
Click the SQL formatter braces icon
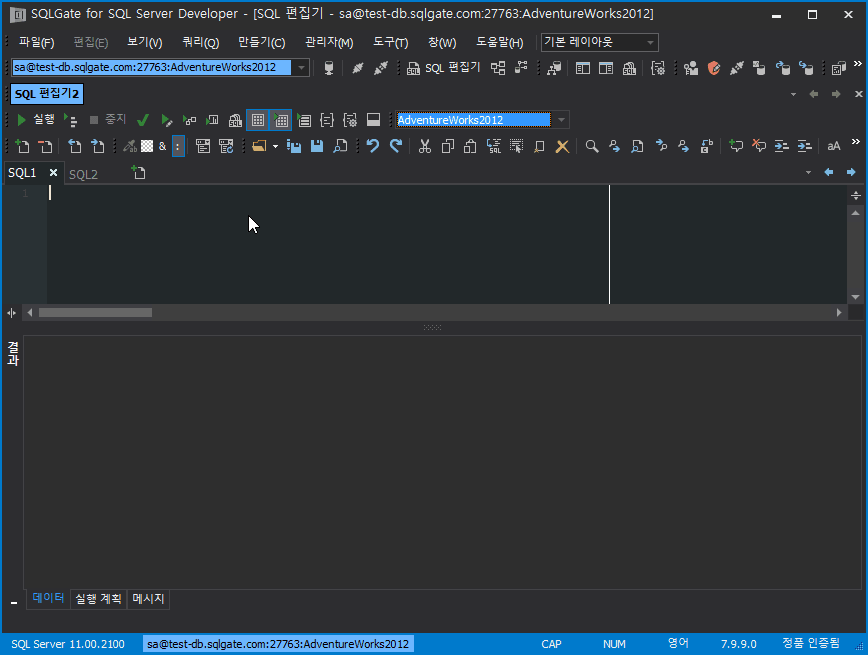(327, 120)
